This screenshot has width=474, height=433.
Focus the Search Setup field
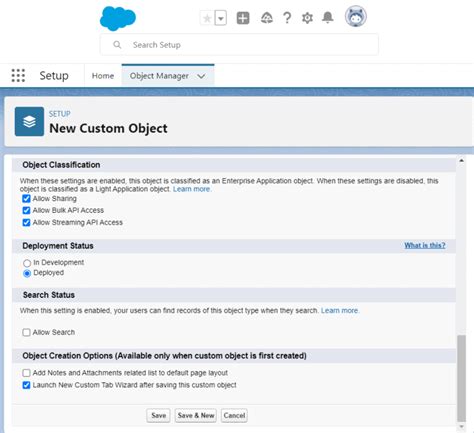pos(239,45)
